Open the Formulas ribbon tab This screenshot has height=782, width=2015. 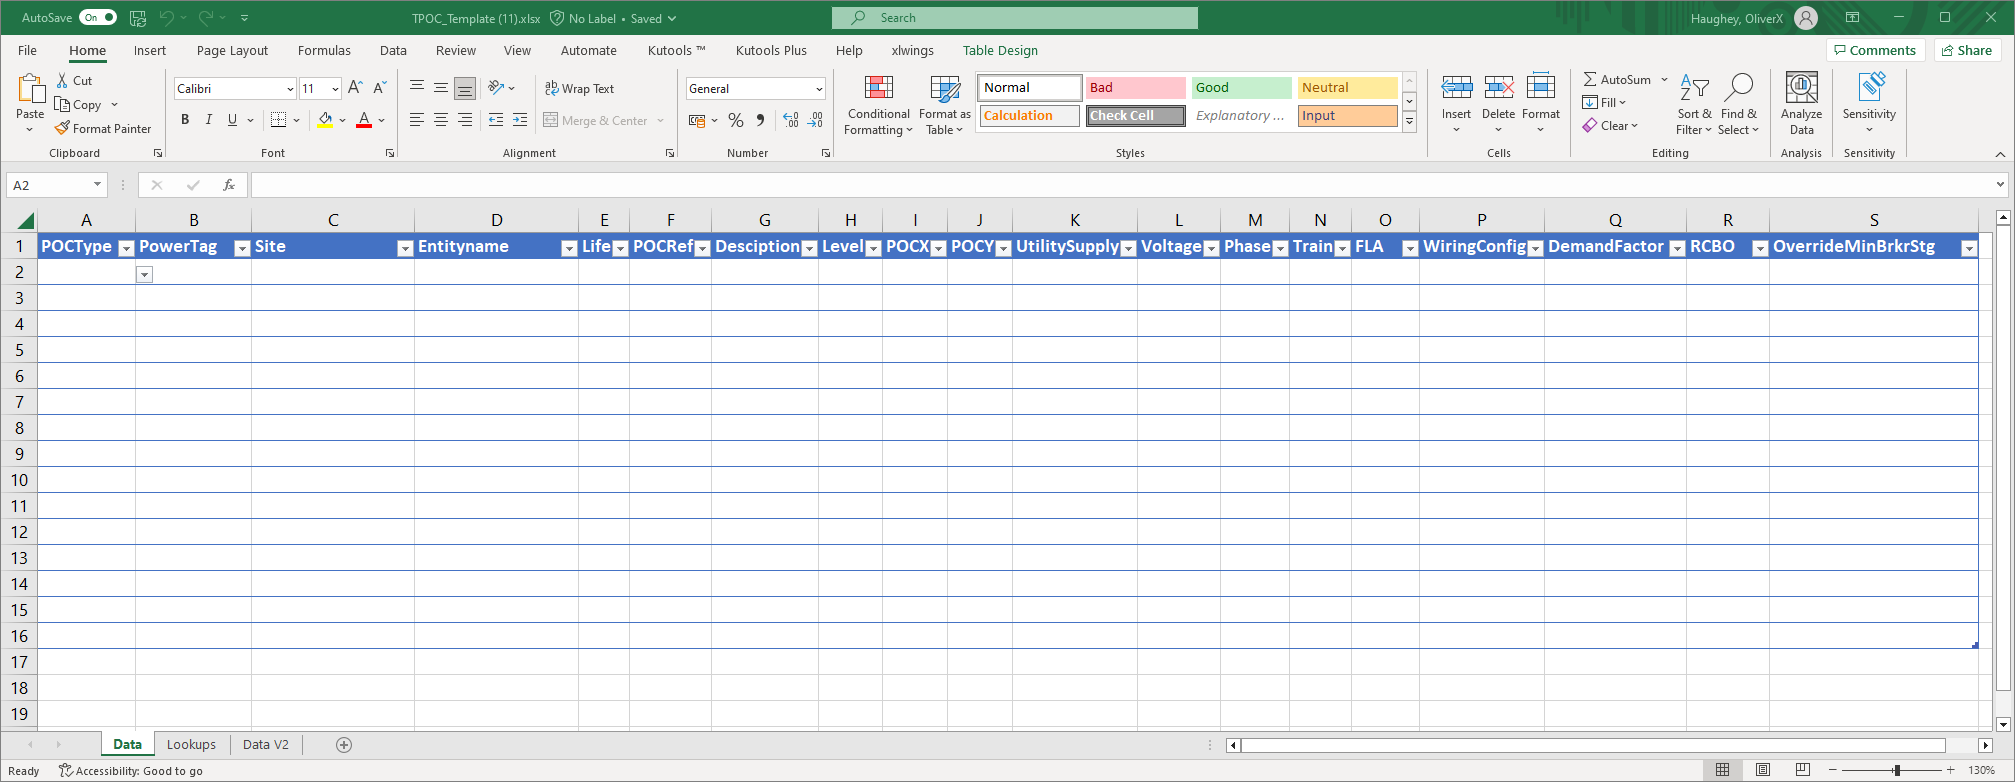[324, 51]
